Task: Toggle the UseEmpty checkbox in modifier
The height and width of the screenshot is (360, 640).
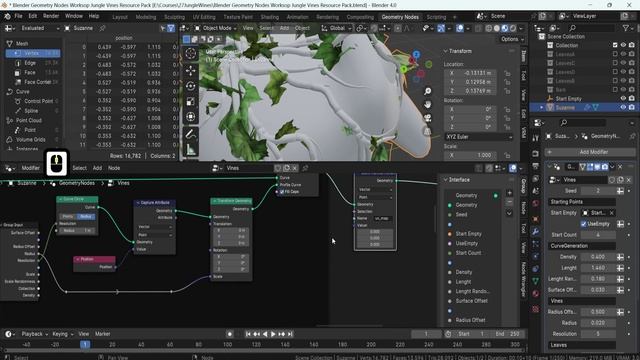Action: tap(584, 224)
